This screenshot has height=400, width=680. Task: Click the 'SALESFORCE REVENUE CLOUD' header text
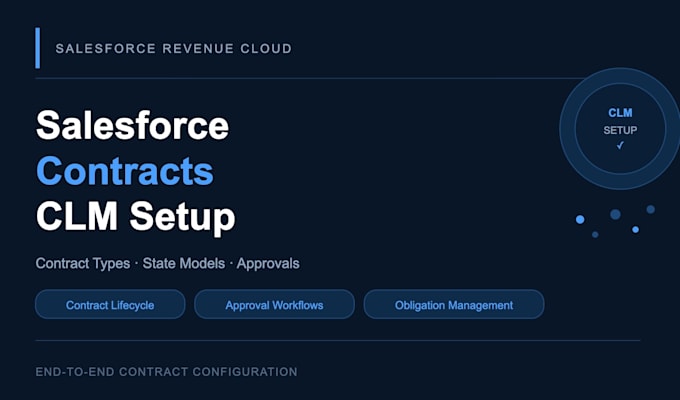tap(173, 48)
